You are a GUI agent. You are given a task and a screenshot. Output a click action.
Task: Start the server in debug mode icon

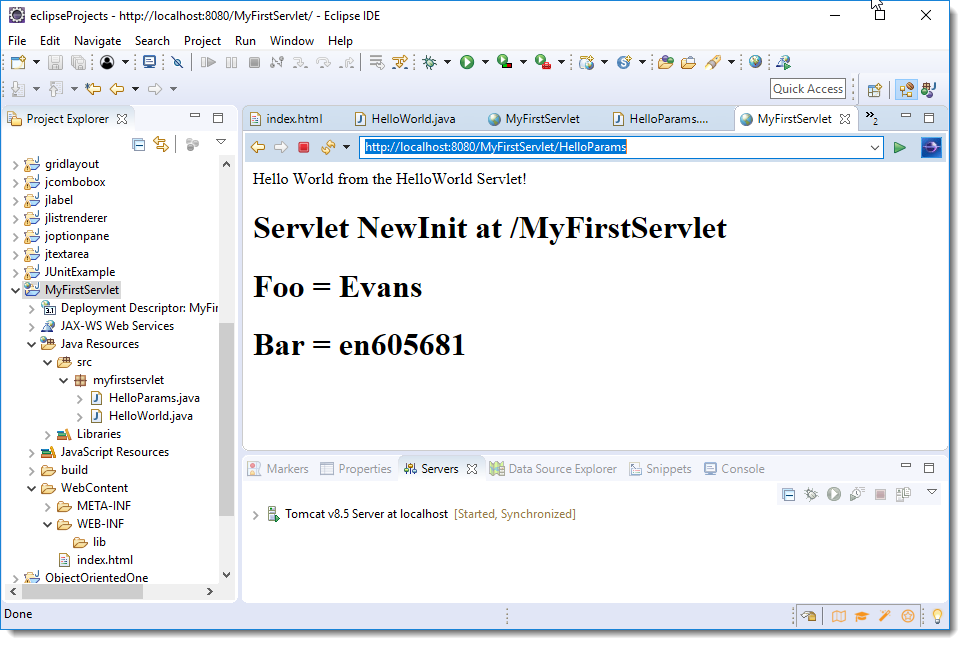811,494
